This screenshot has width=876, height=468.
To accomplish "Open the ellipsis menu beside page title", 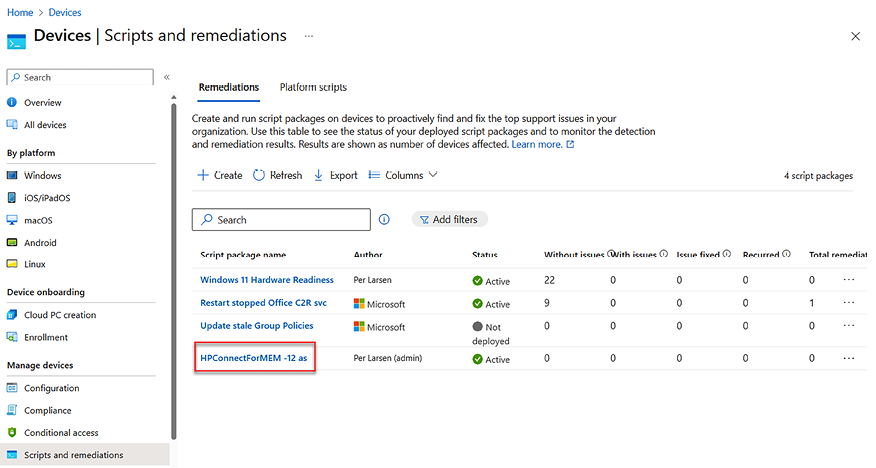I will tap(308, 36).
